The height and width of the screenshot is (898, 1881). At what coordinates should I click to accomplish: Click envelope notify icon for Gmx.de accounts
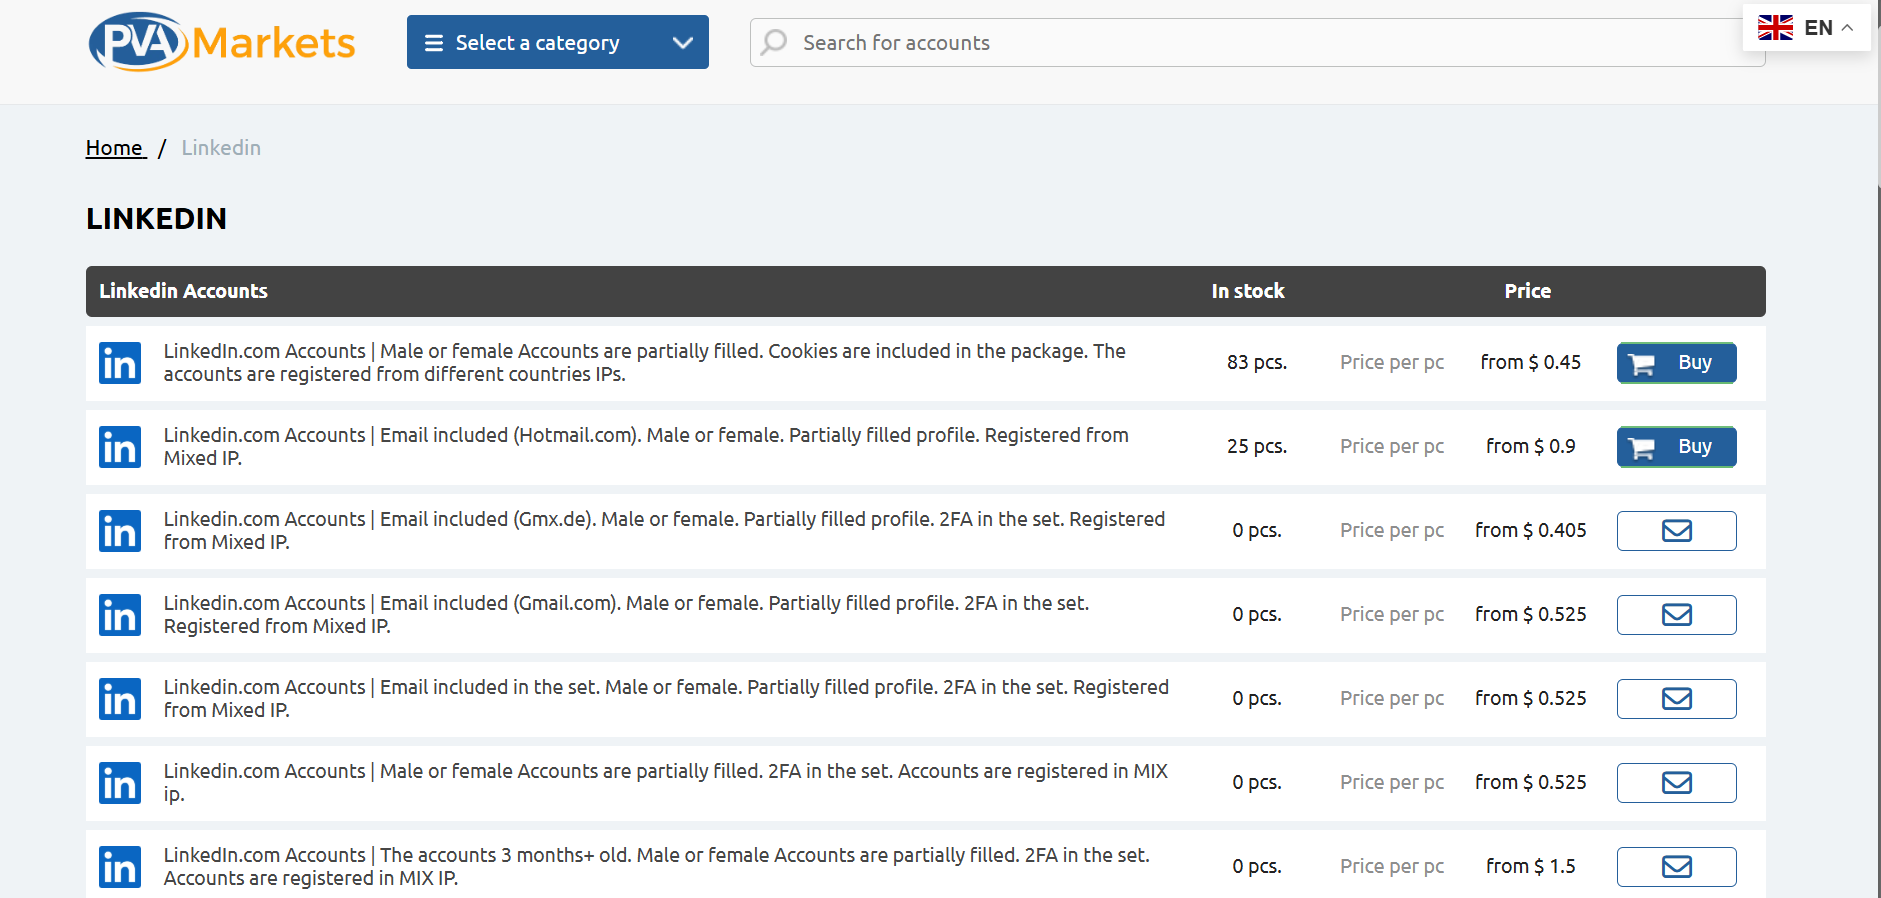click(1676, 531)
